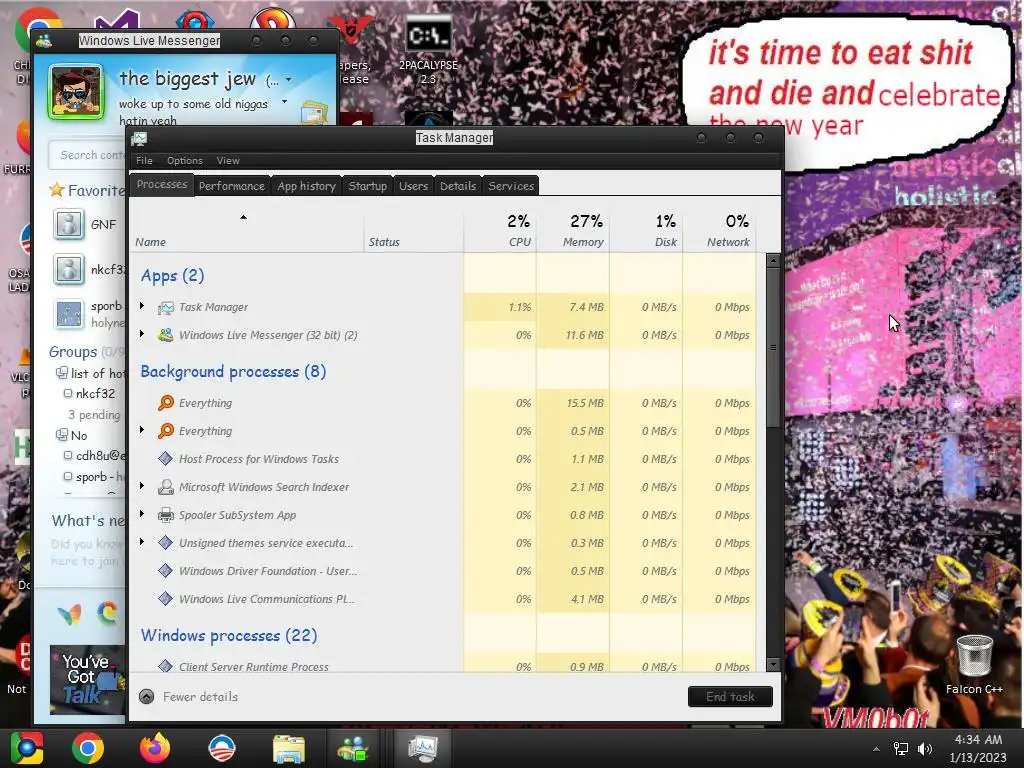Select the Windows Live Messenger icon in process list
The width and height of the screenshot is (1024, 768).
coord(166,335)
